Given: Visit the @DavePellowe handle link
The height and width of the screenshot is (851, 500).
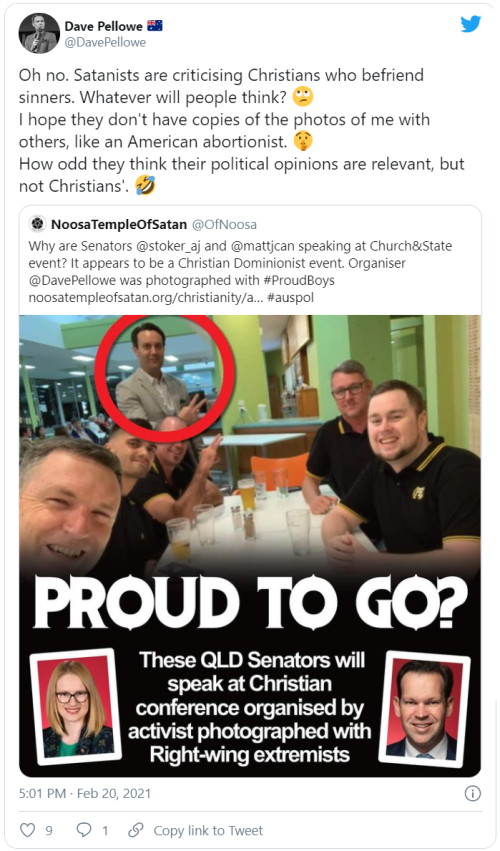Looking at the screenshot, I should coord(105,42).
